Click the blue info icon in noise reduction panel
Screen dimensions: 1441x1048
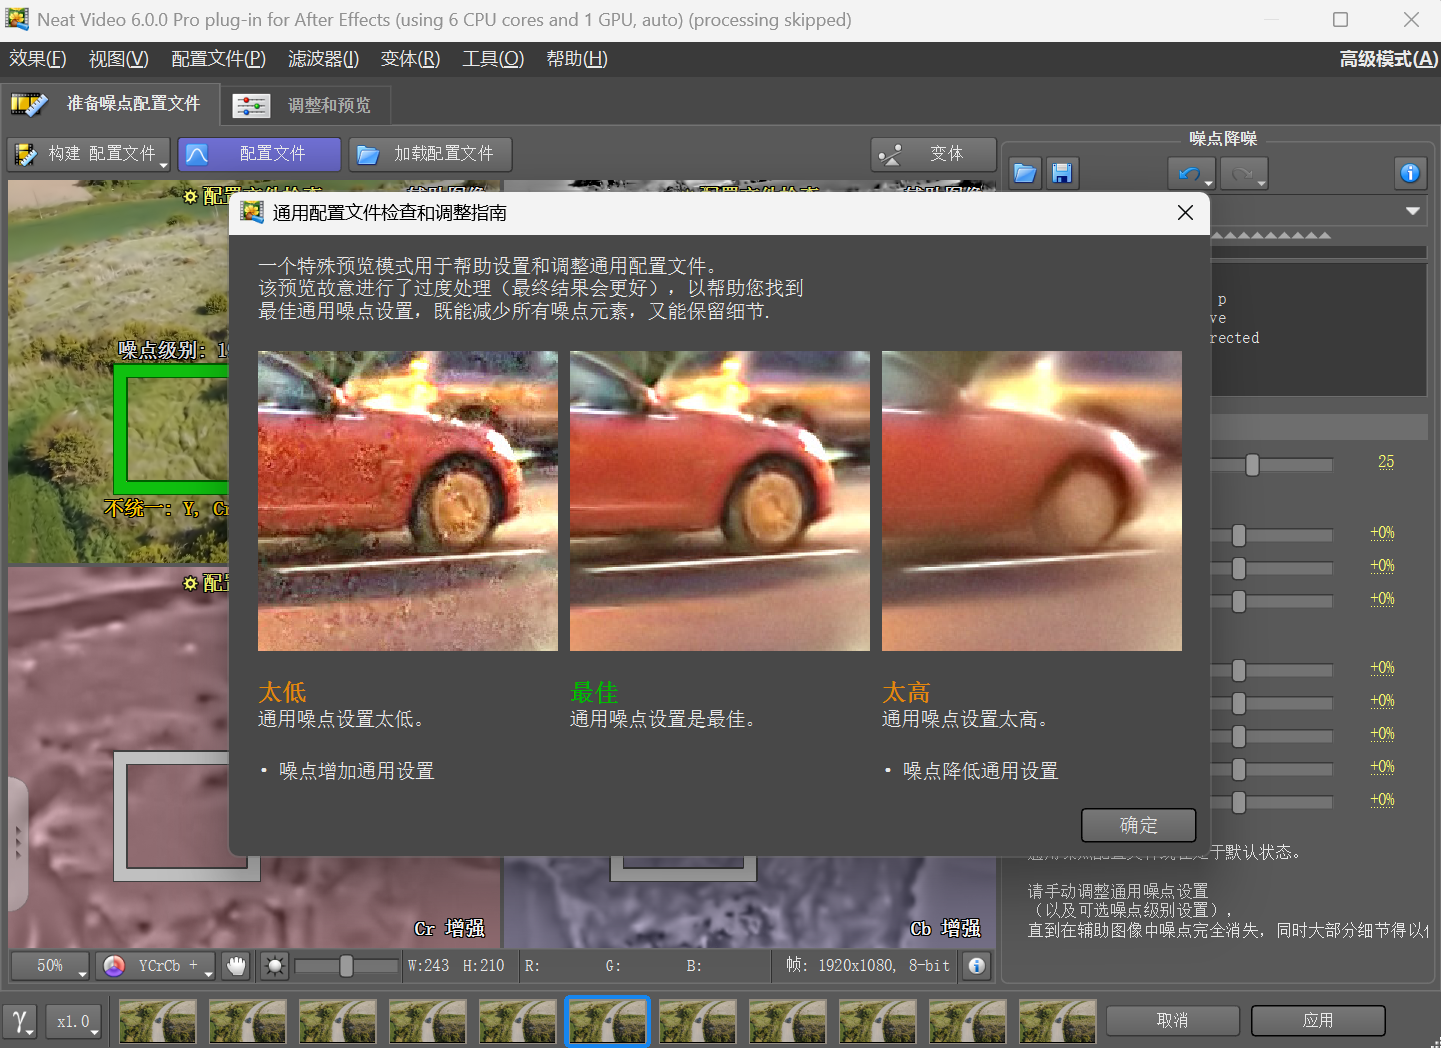pos(1410,173)
